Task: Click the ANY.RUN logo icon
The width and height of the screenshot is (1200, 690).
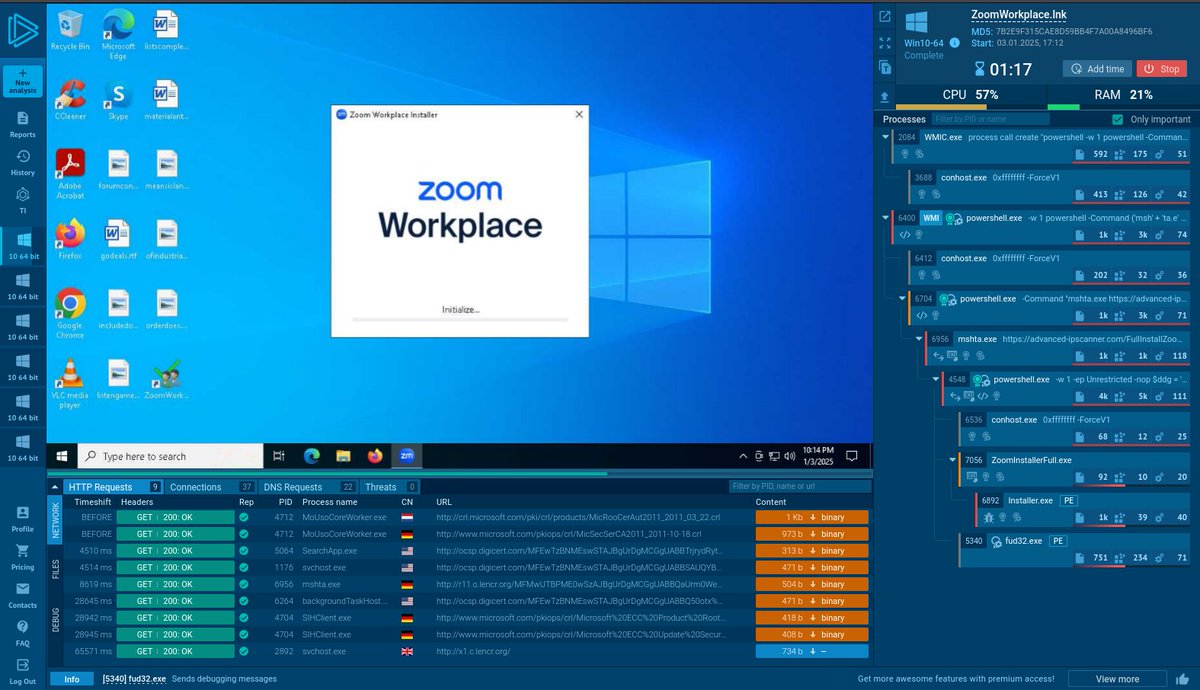Action: point(22,29)
